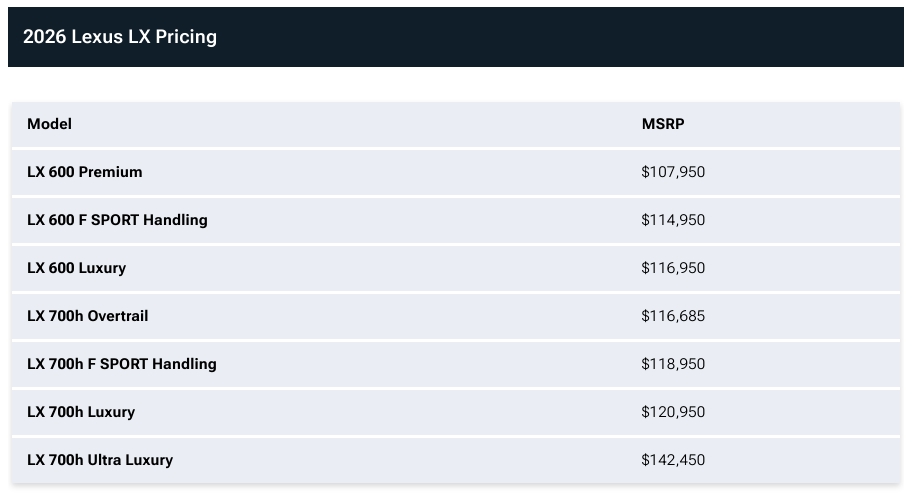Click the 2026 Lexus LX Pricing title

pyautogui.click(x=120, y=37)
